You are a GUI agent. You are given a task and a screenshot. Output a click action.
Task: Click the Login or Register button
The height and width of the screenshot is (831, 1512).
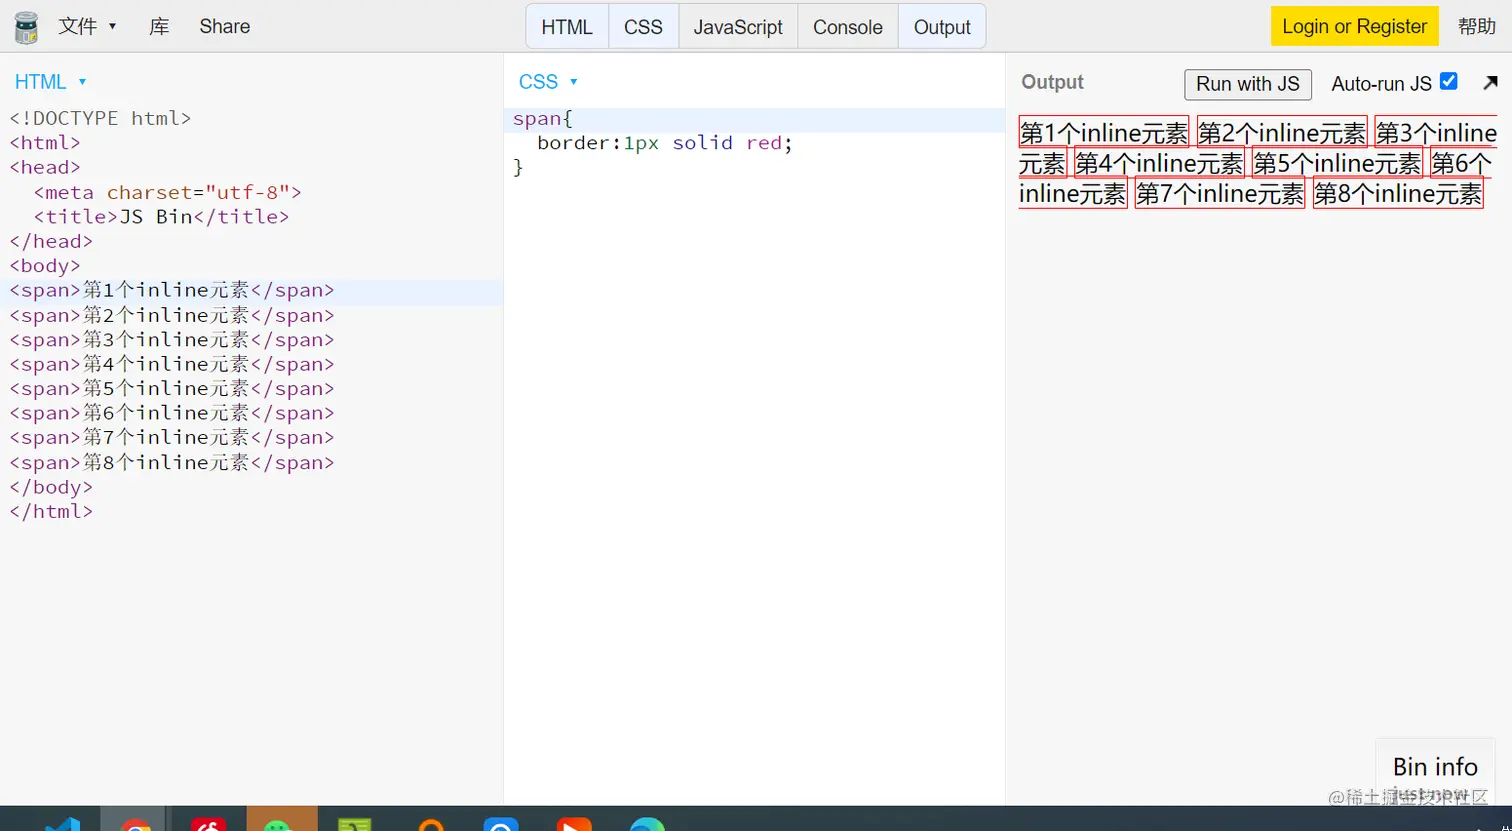(1355, 26)
